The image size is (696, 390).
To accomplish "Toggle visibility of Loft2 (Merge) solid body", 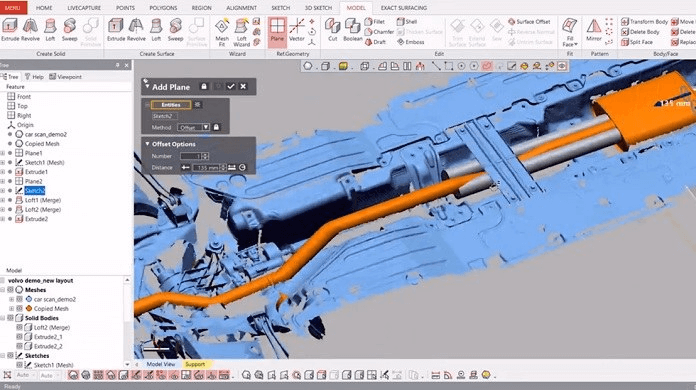I will pyautogui.click(x=20, y=327).
